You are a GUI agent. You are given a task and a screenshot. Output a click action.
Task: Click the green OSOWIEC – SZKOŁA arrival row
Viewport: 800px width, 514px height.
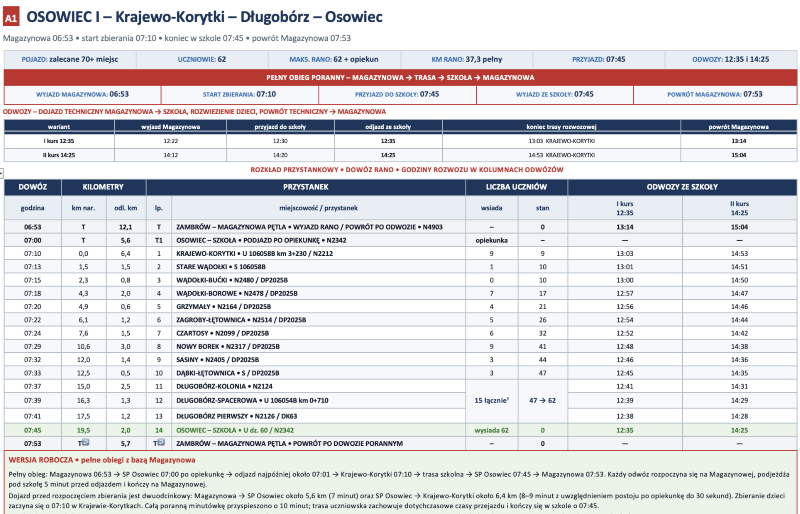pos(401,430)
